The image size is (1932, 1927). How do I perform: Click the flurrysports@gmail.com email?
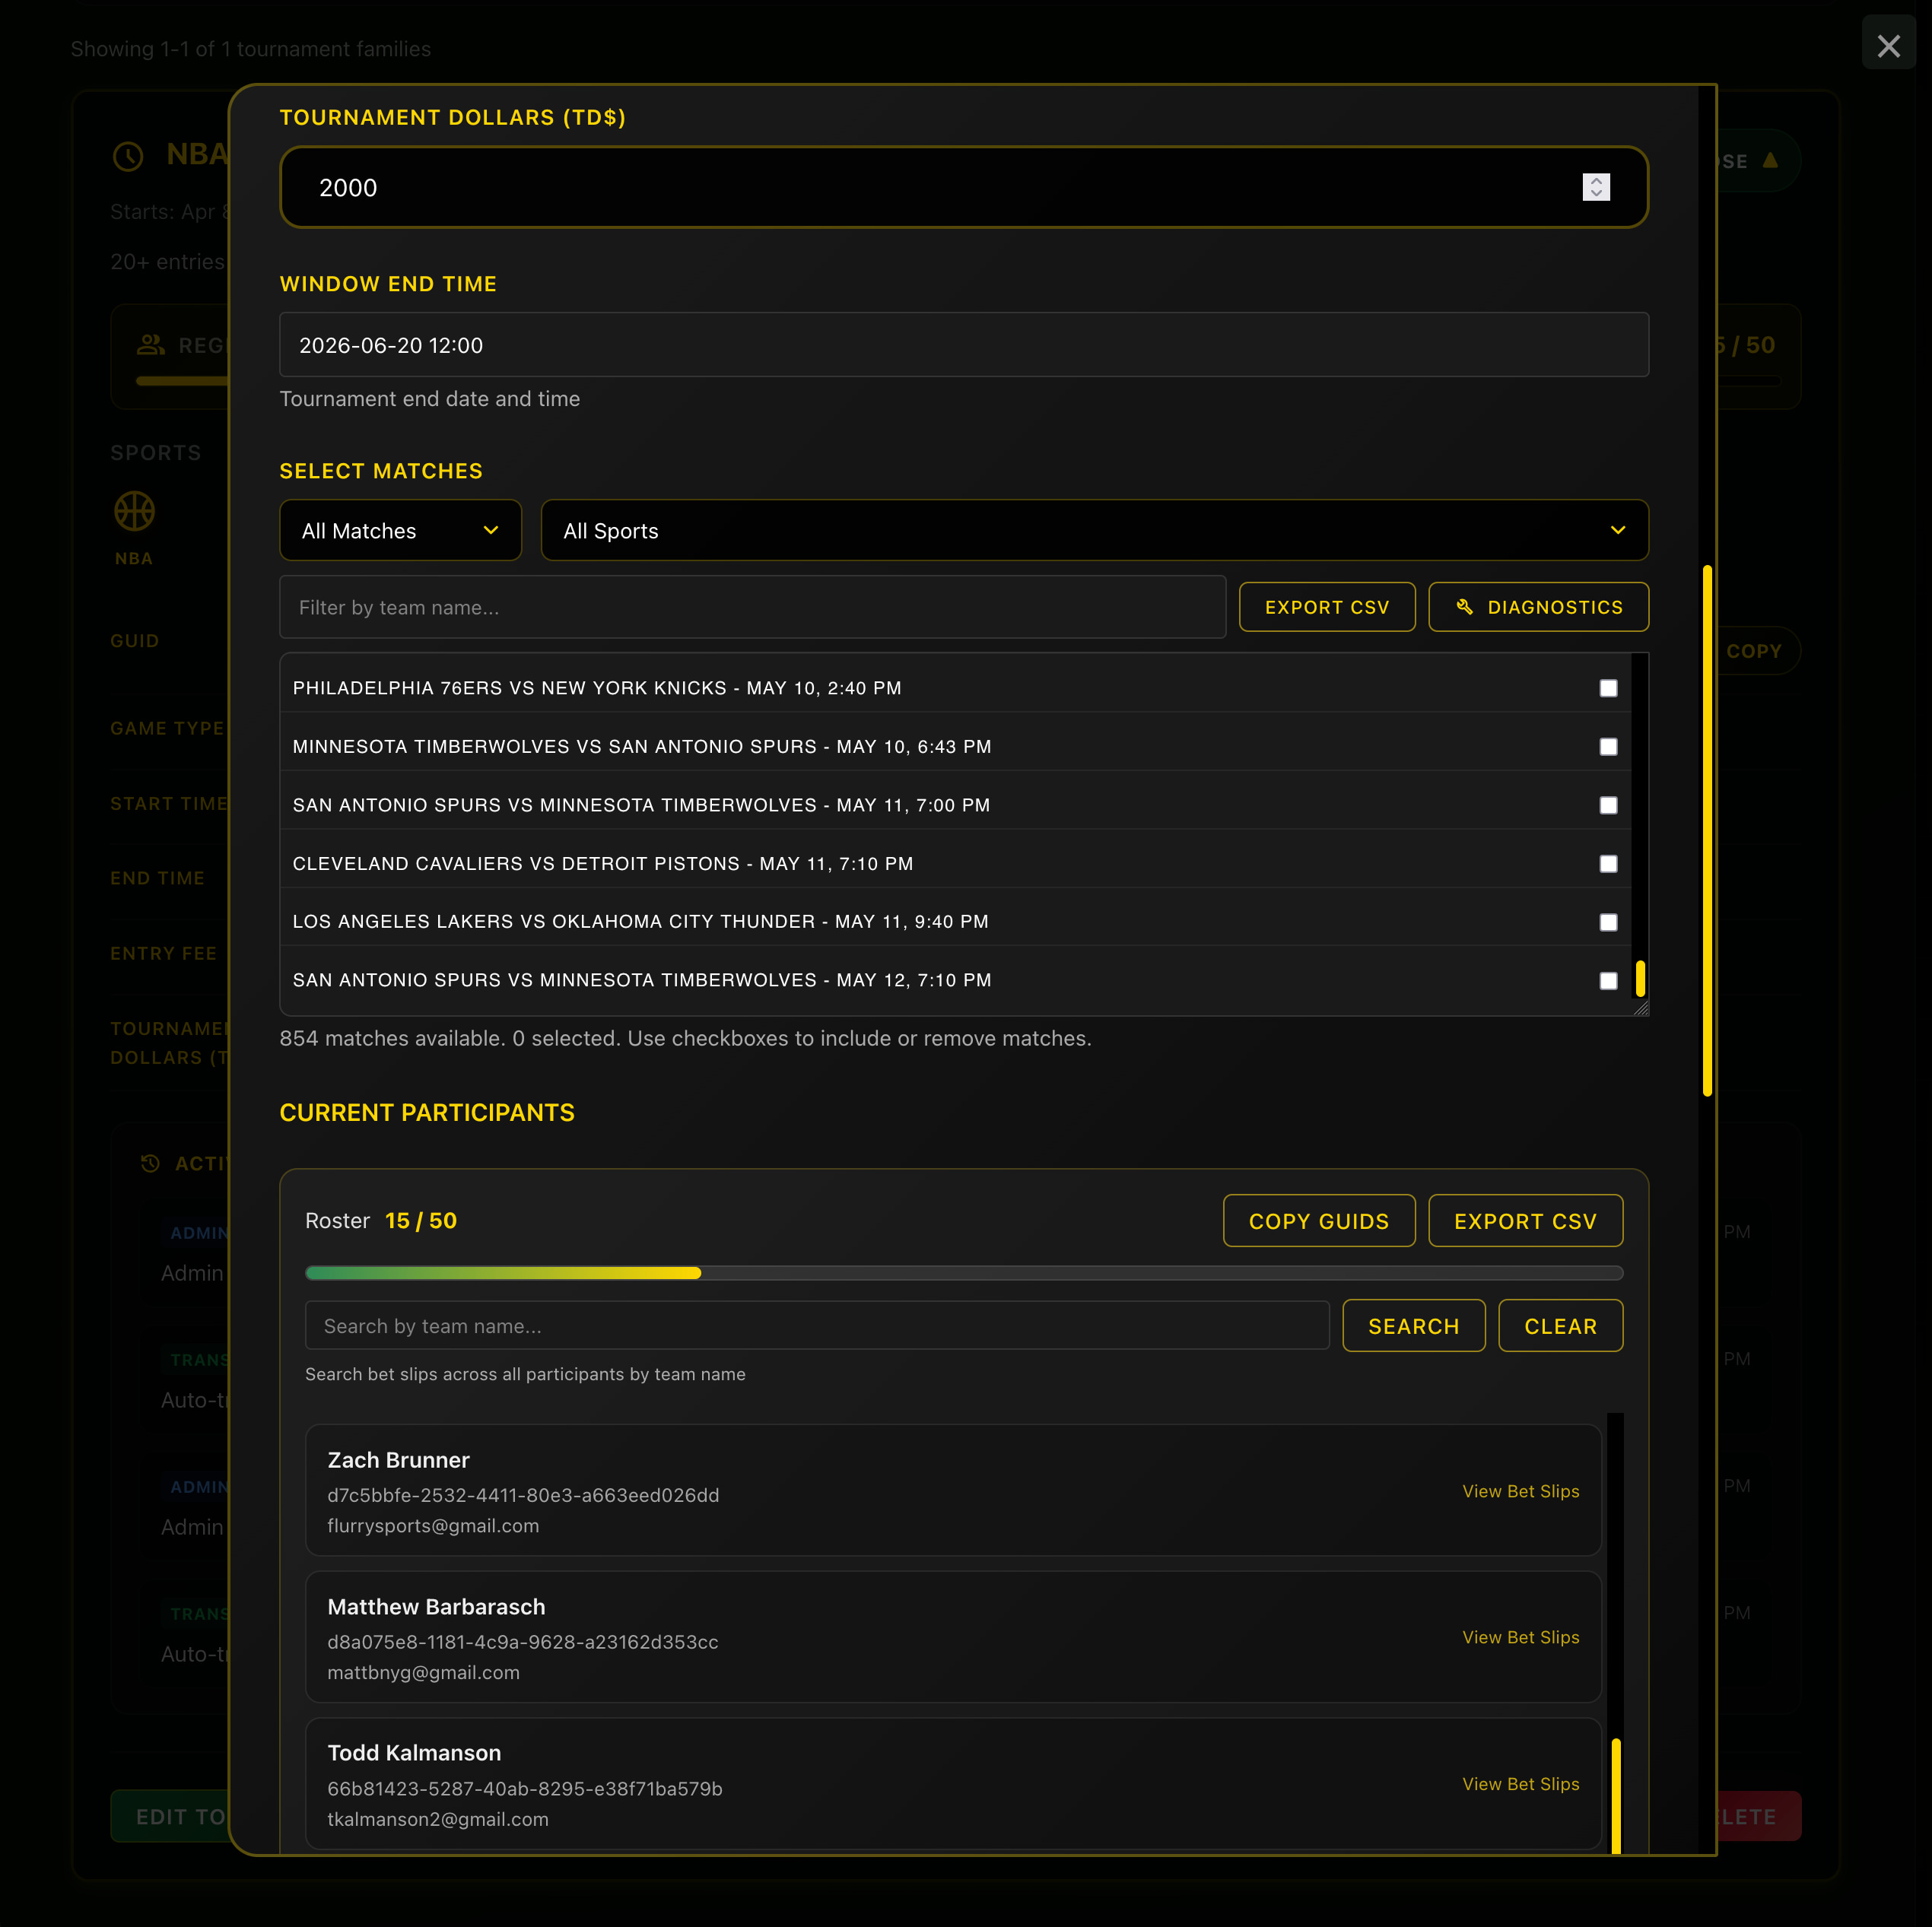433,1526
